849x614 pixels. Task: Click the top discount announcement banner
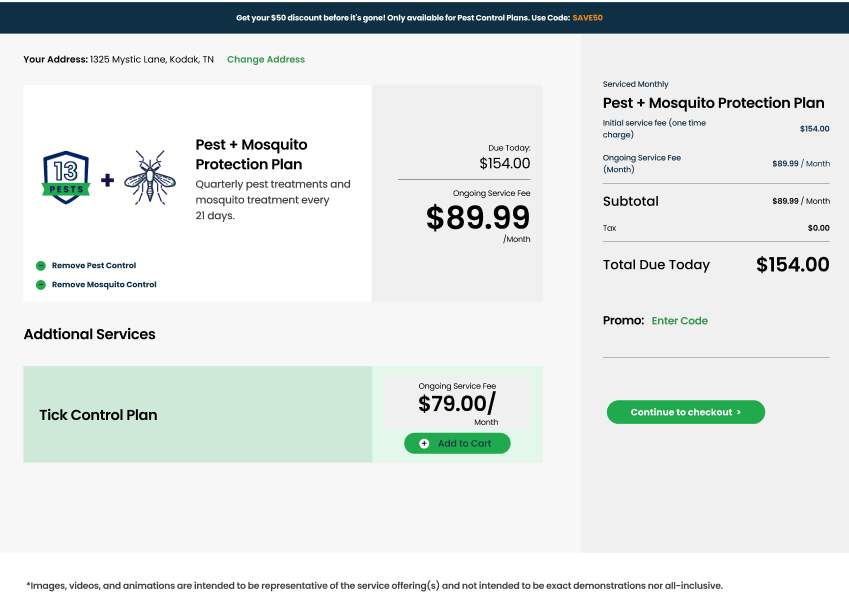pos(424,18)
